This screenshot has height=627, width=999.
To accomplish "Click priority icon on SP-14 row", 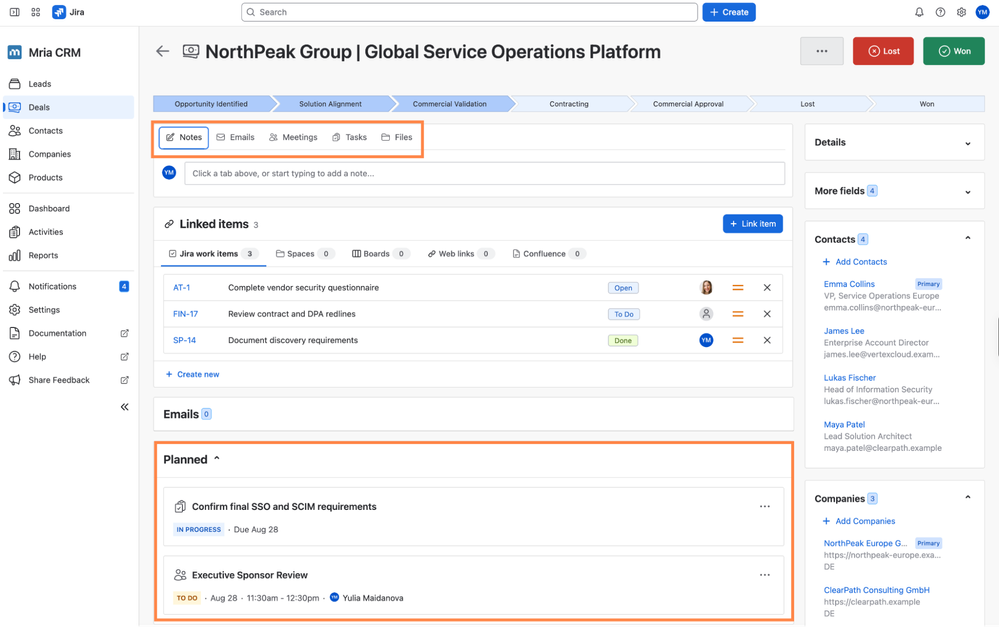I will click(738, 340).
